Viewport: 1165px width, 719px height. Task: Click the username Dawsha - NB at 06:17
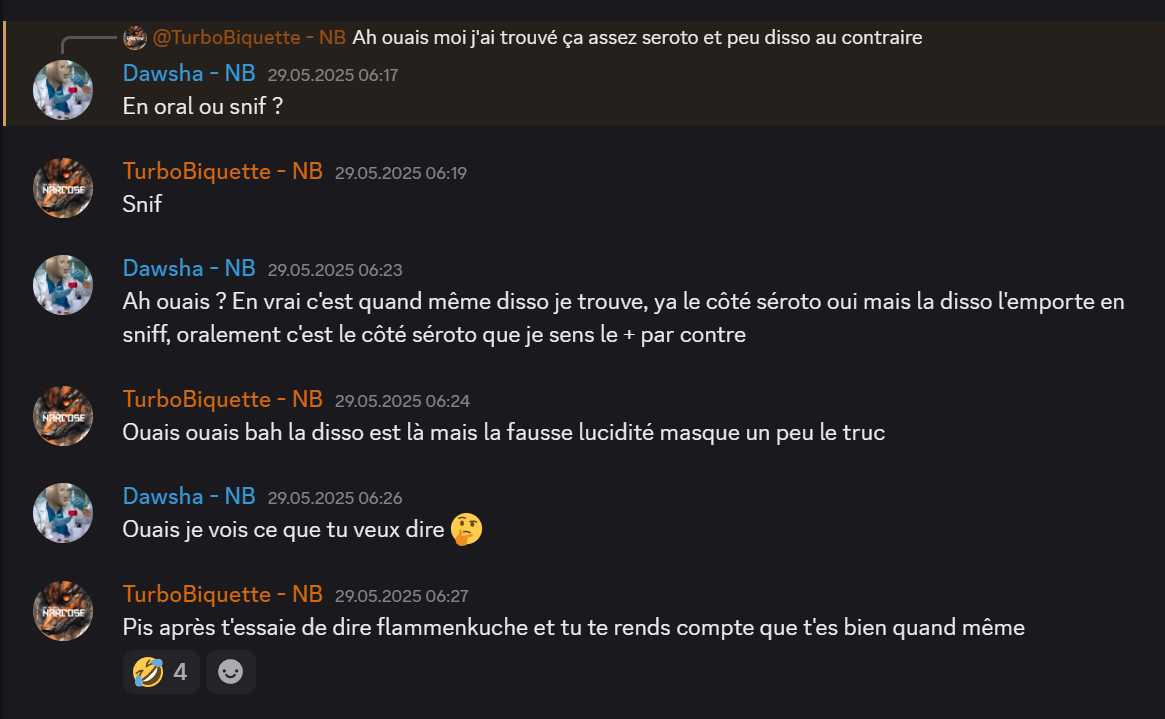tap(189, 74)
